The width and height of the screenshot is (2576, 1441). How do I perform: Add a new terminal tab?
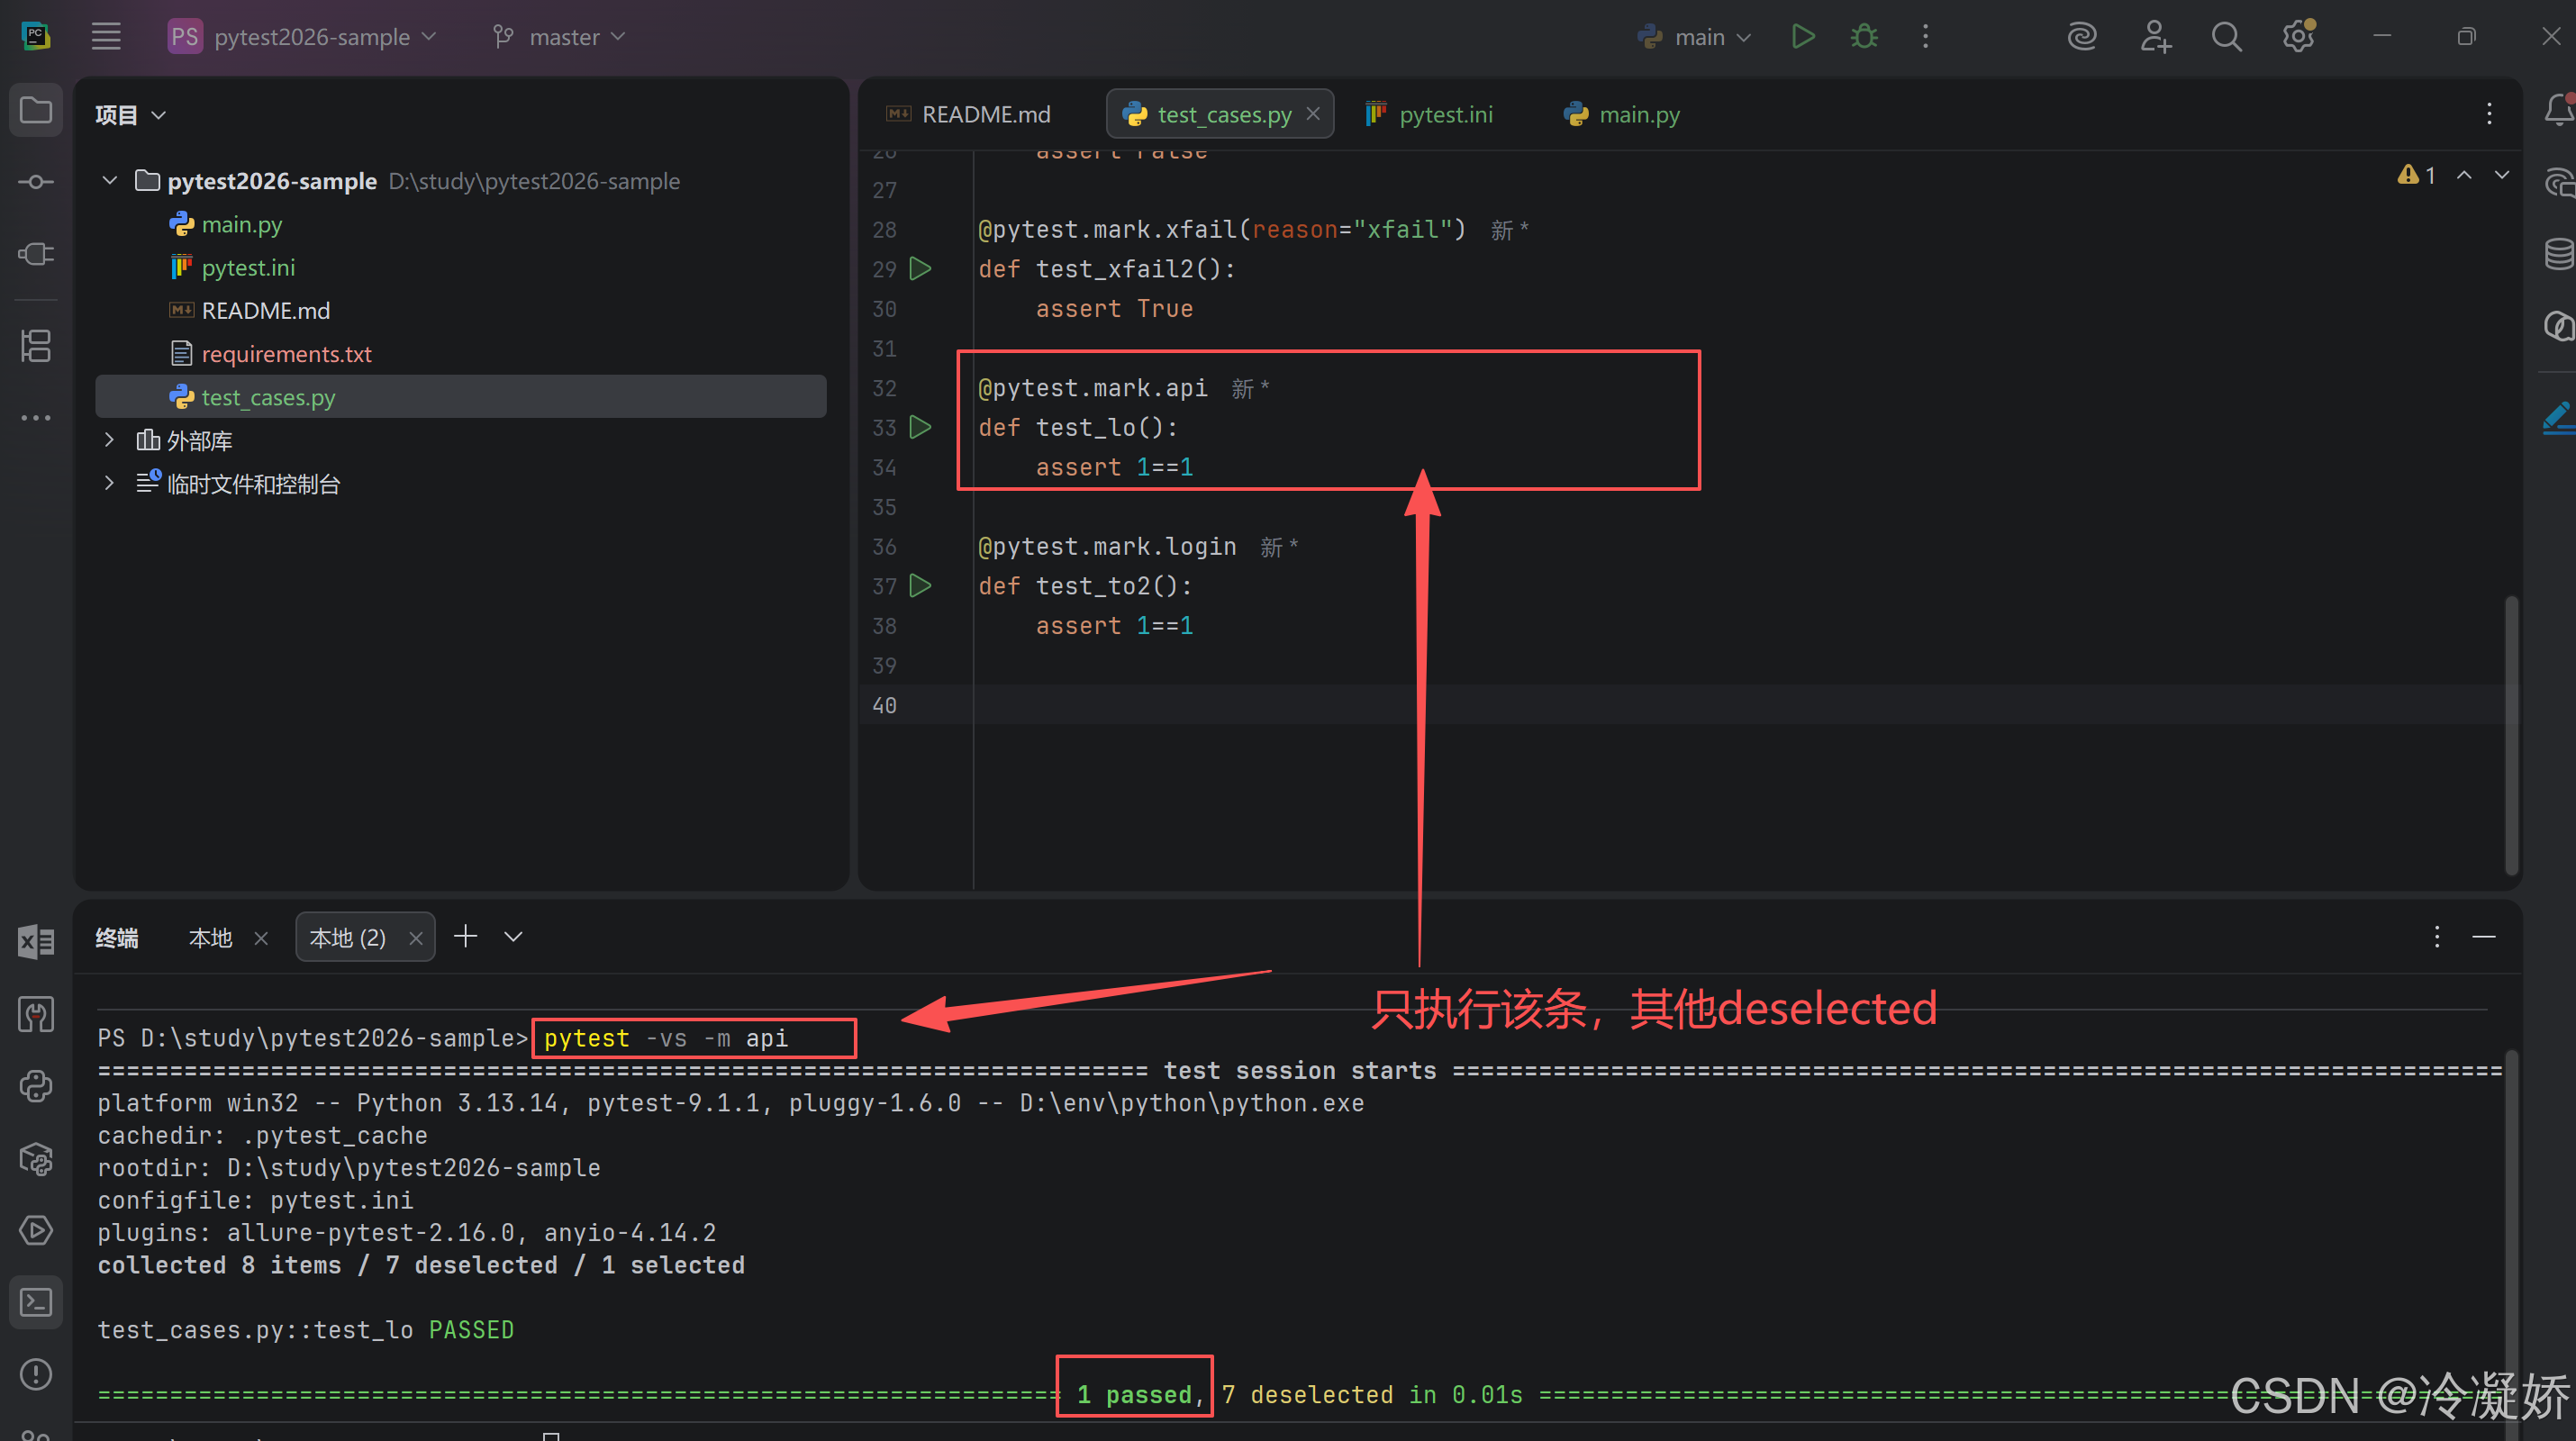(466, 937)
